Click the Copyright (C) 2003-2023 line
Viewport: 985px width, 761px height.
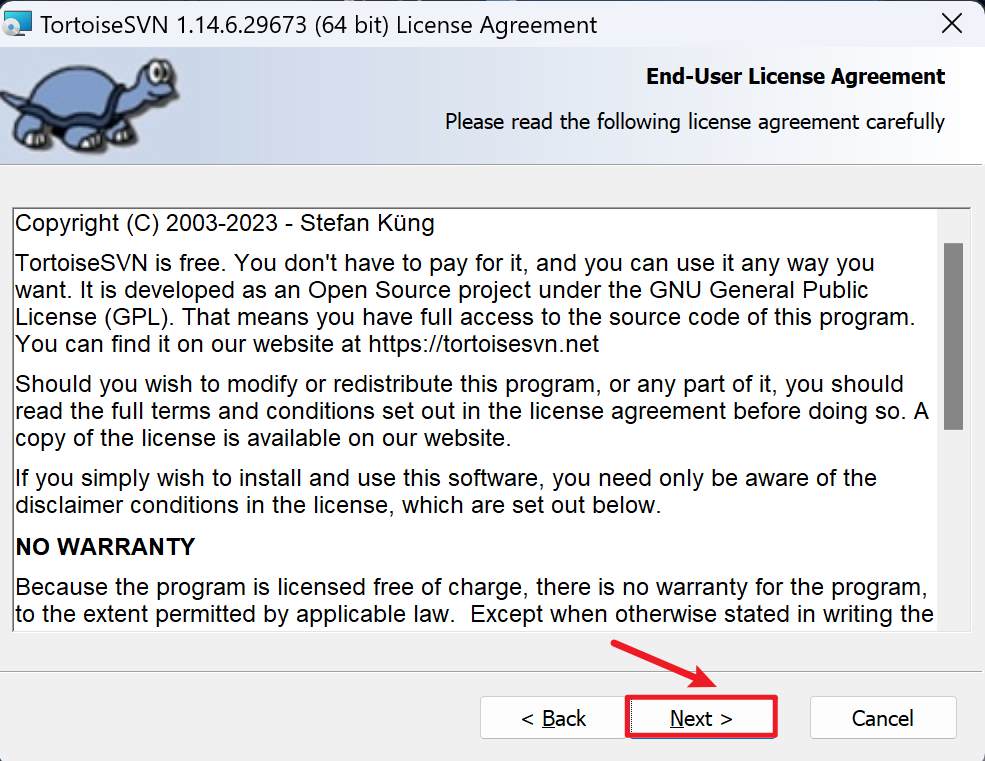coord(224,224)
